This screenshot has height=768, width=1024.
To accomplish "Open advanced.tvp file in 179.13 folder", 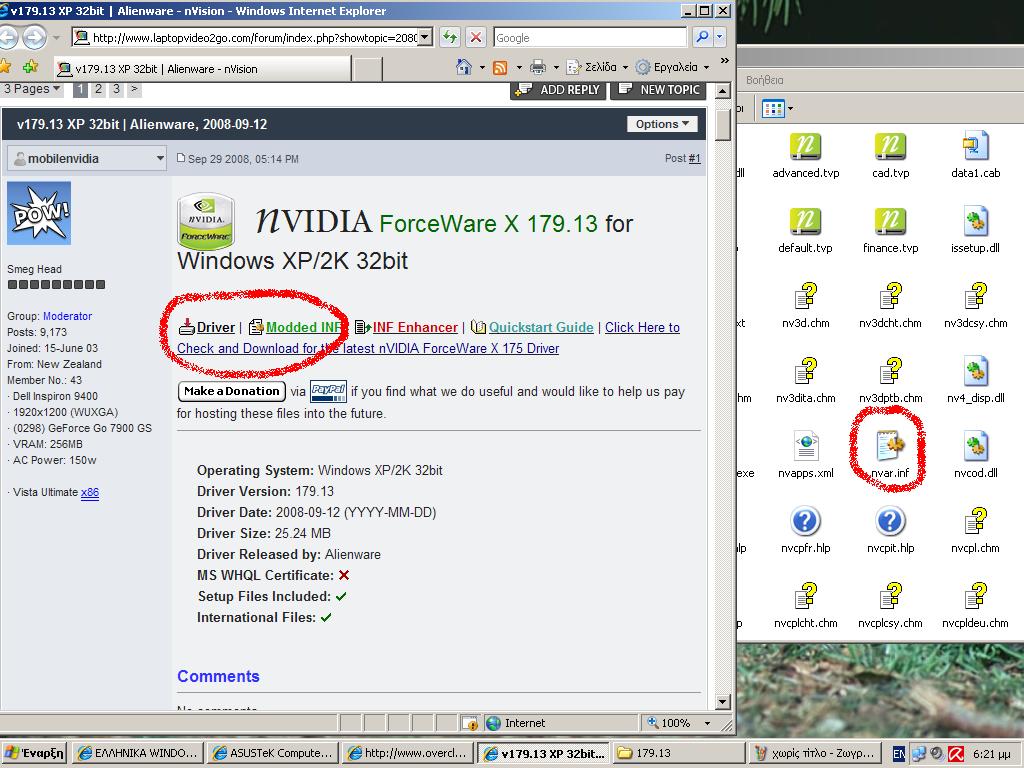I will point(805,155).
